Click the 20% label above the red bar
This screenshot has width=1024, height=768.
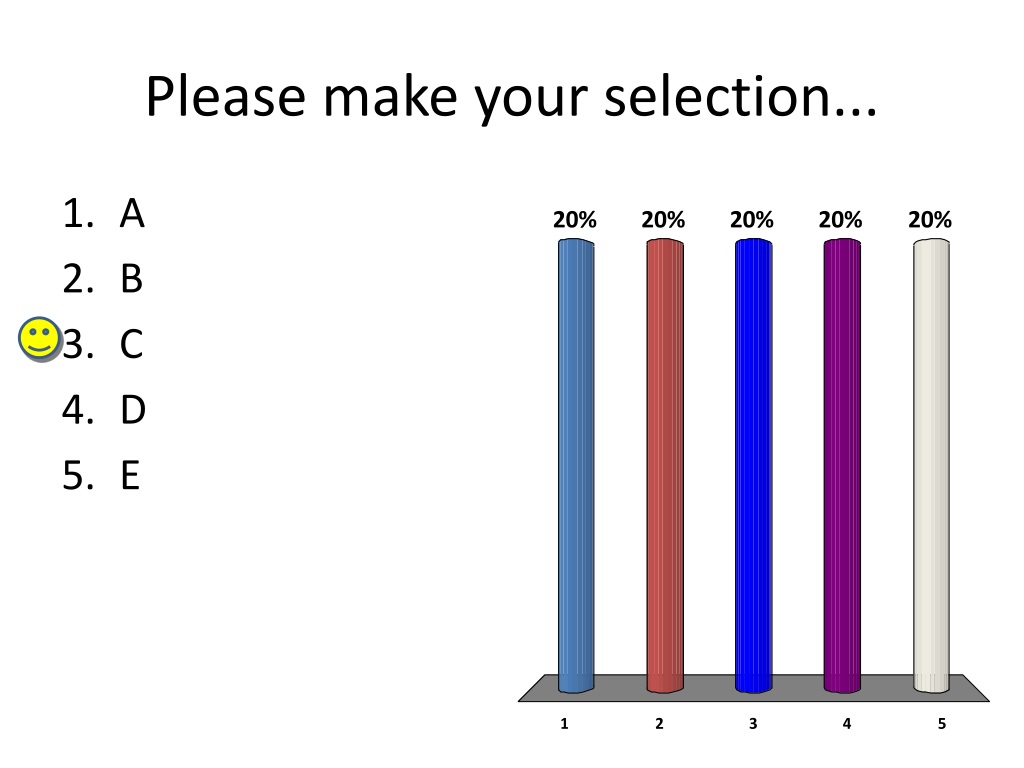coord(663,220)
